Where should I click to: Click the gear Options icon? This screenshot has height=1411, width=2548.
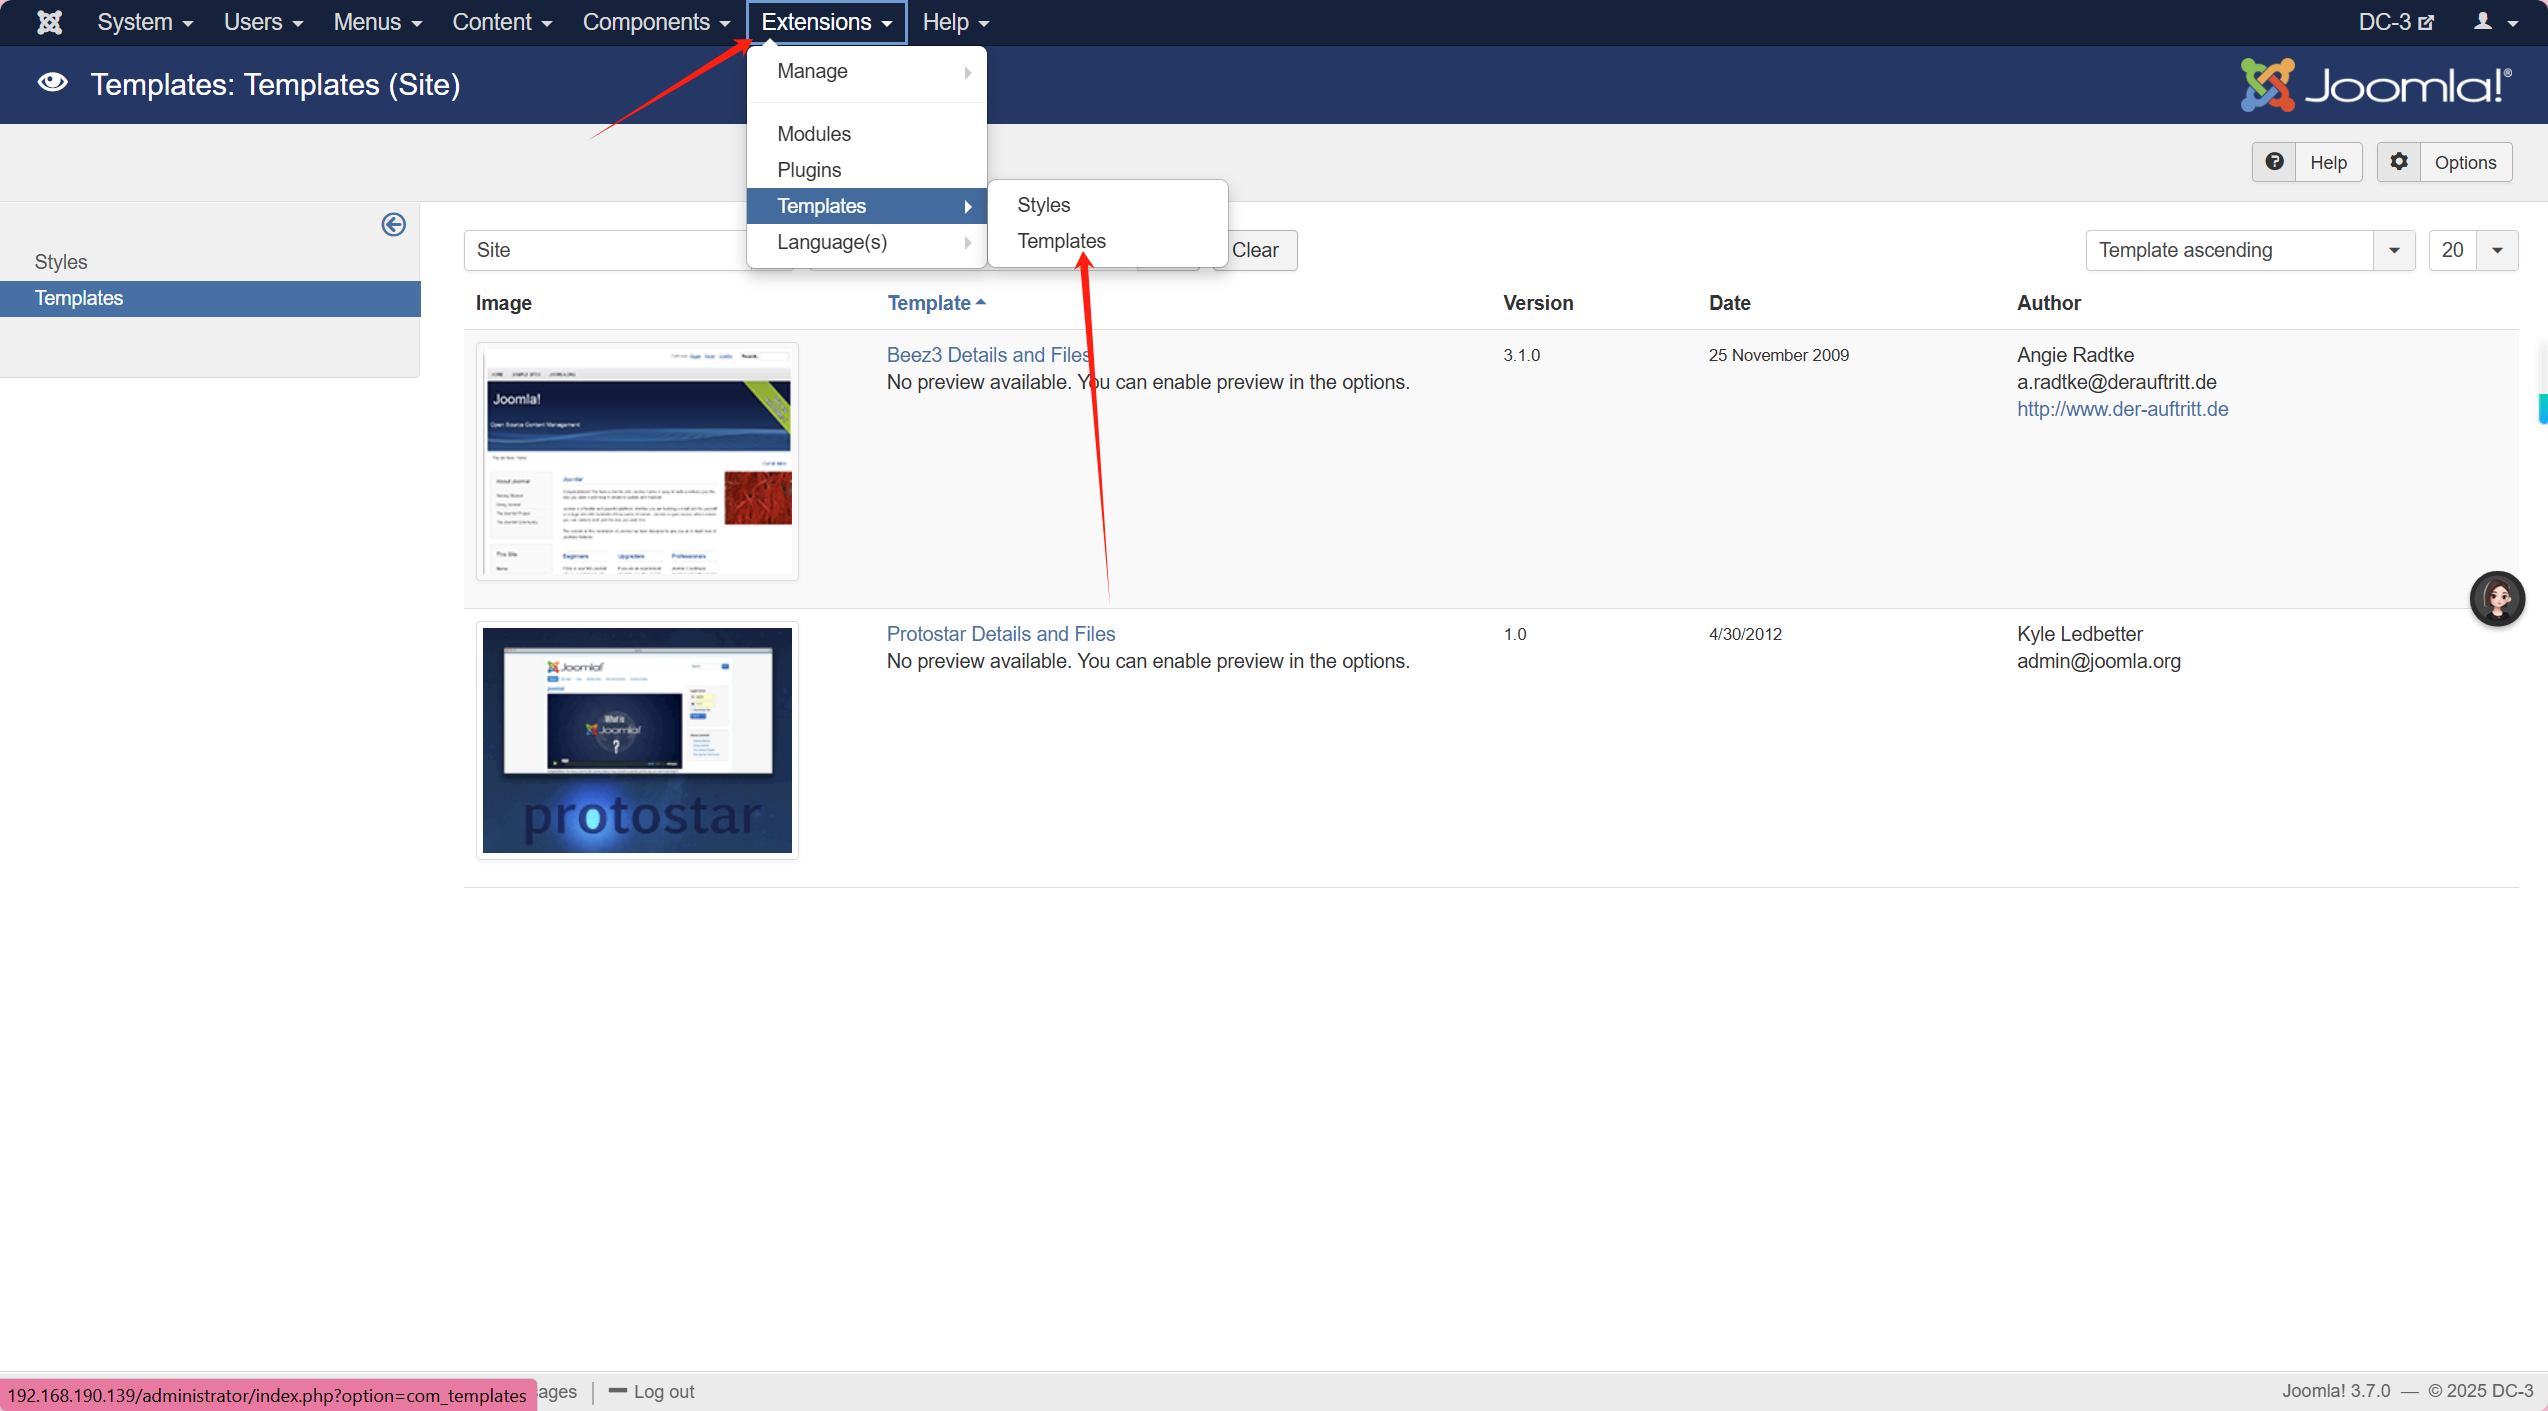coord(2399,162)
